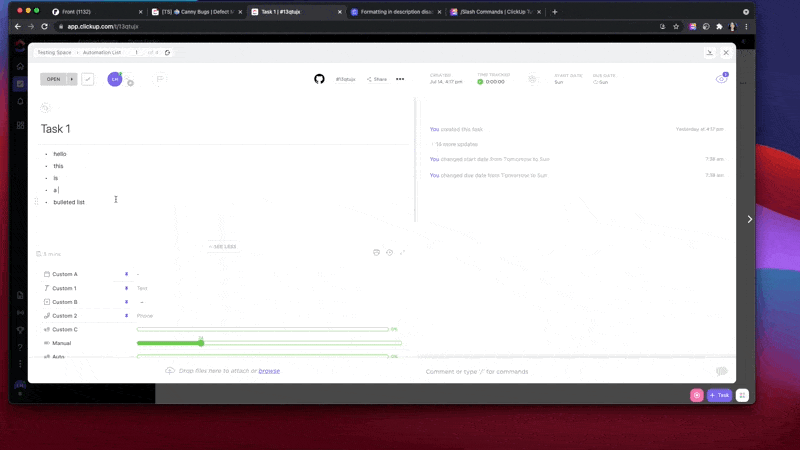Toggle the pin on Custom A field

click(x=127, y=274)
